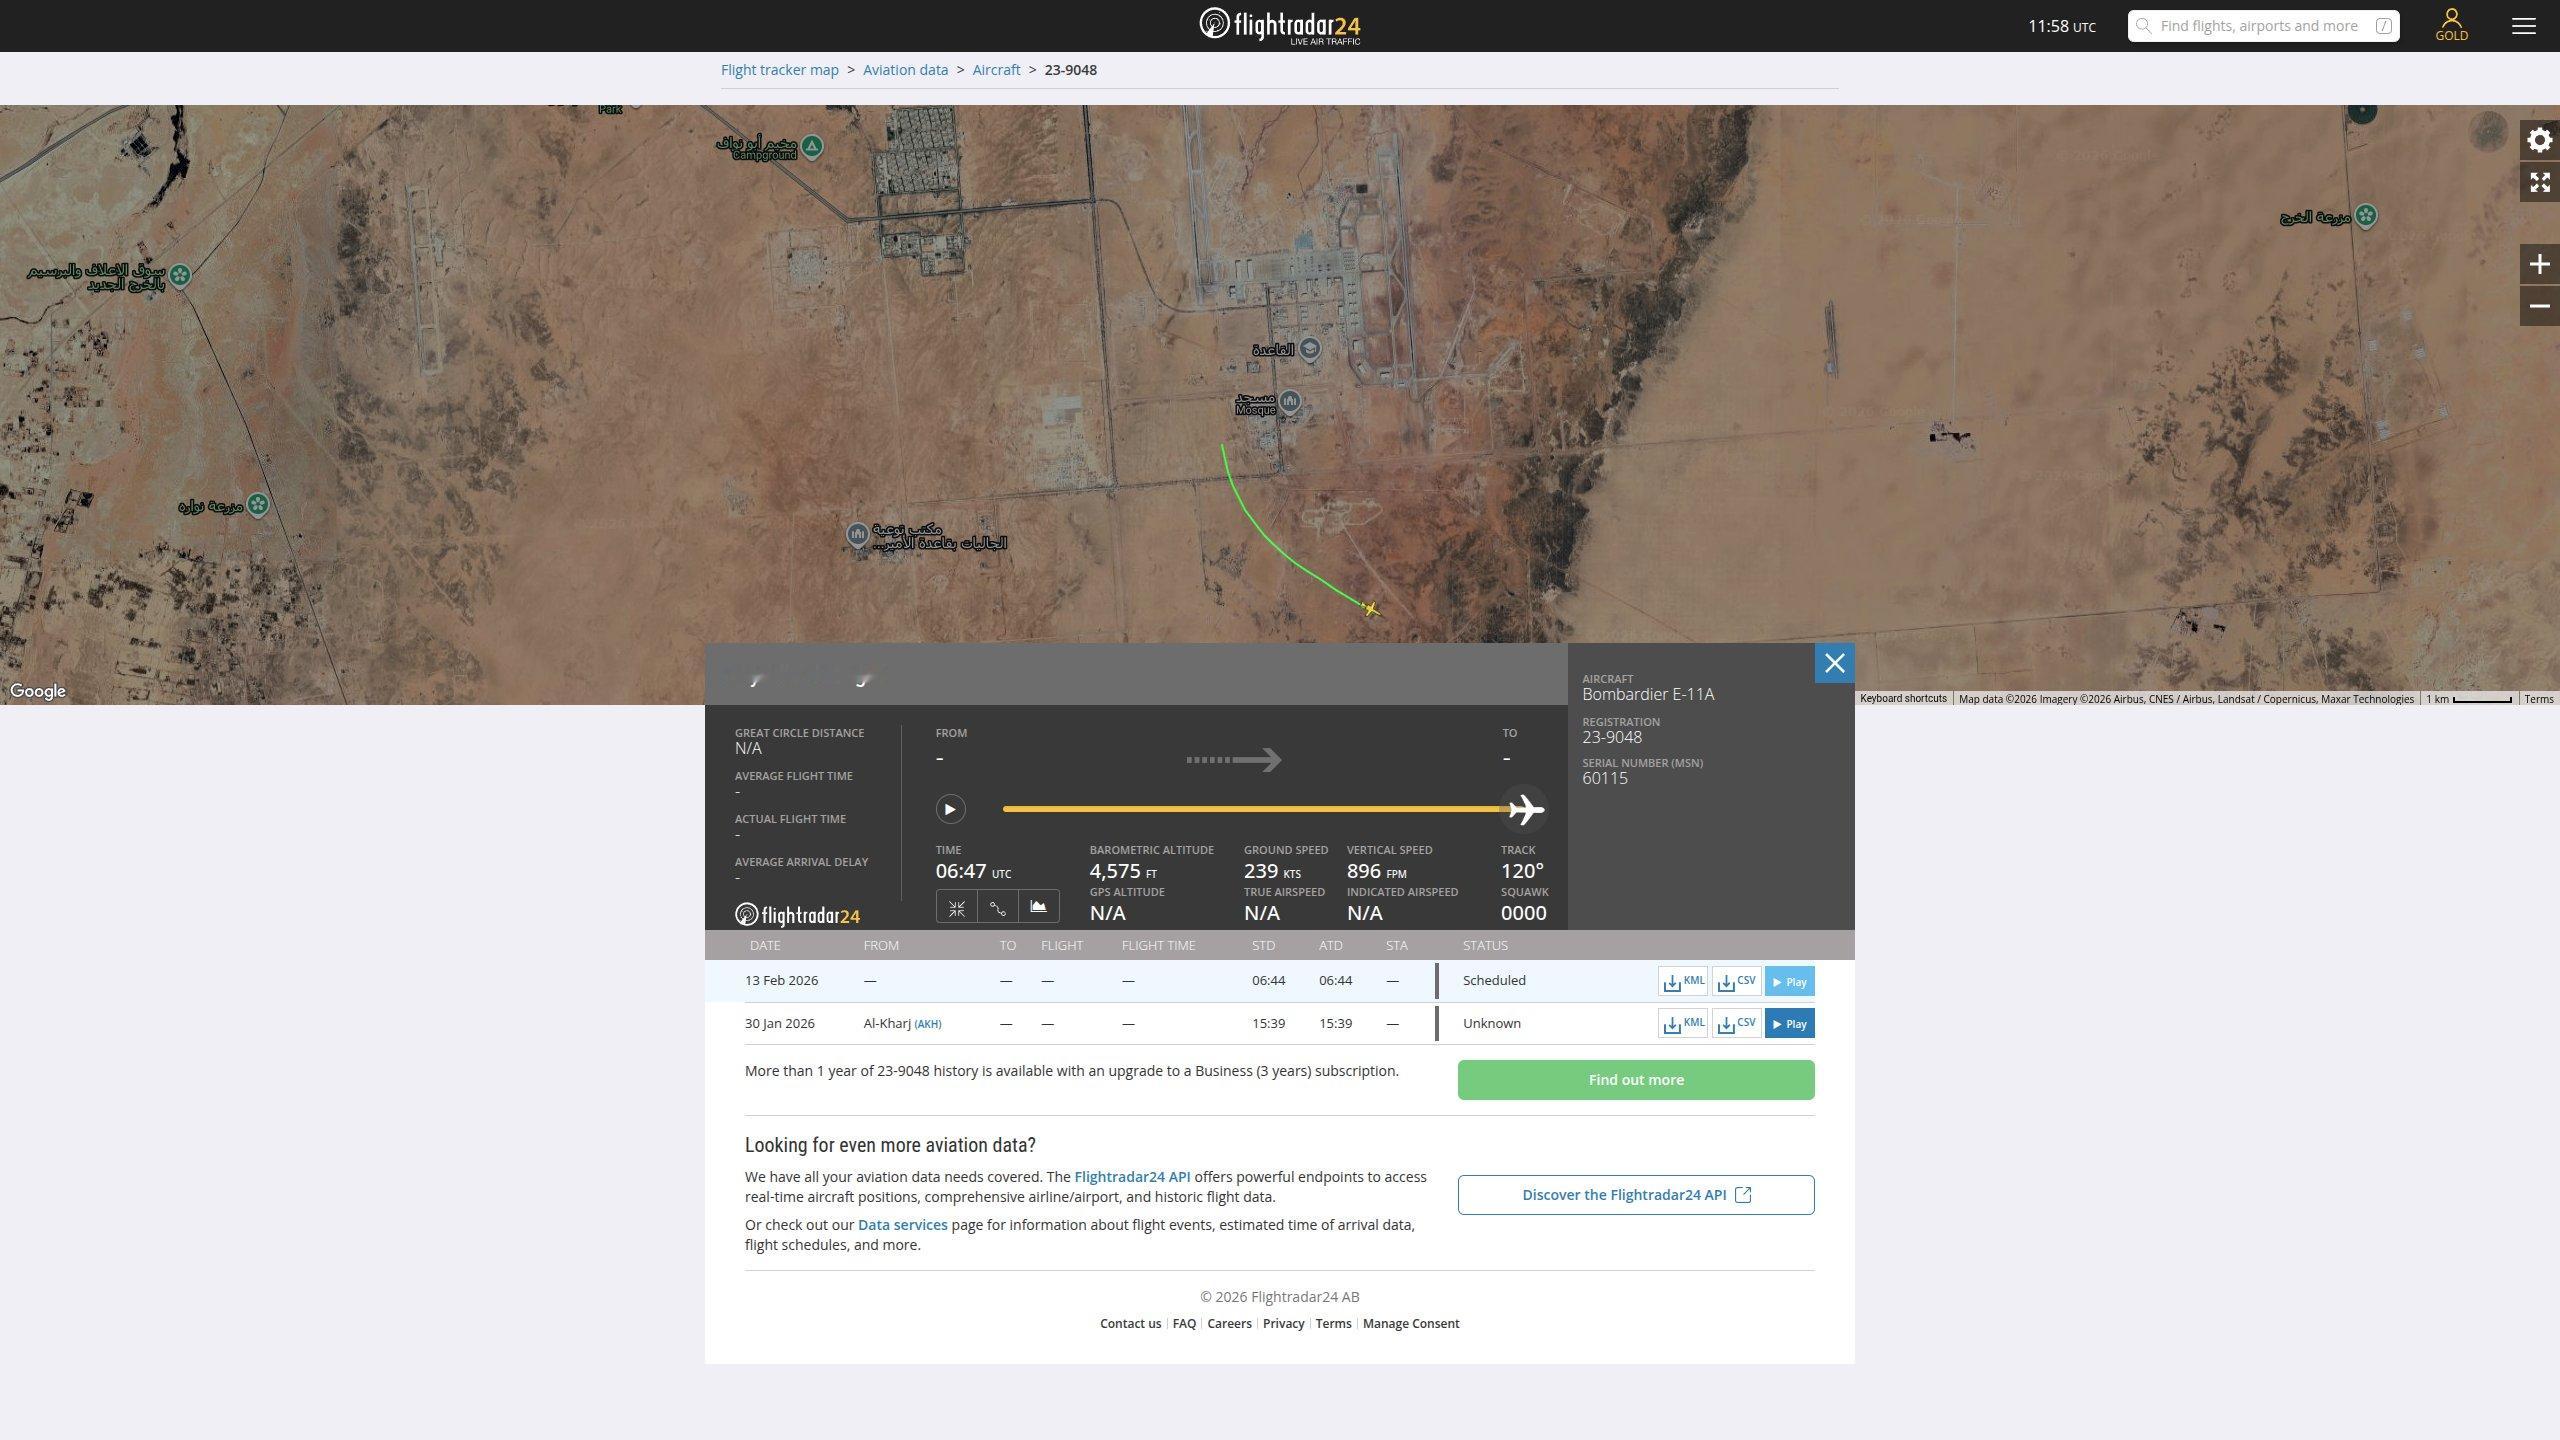Play the 30 Jan 2026 flight
2560x1440 pixels.
coord(1789,1024)
